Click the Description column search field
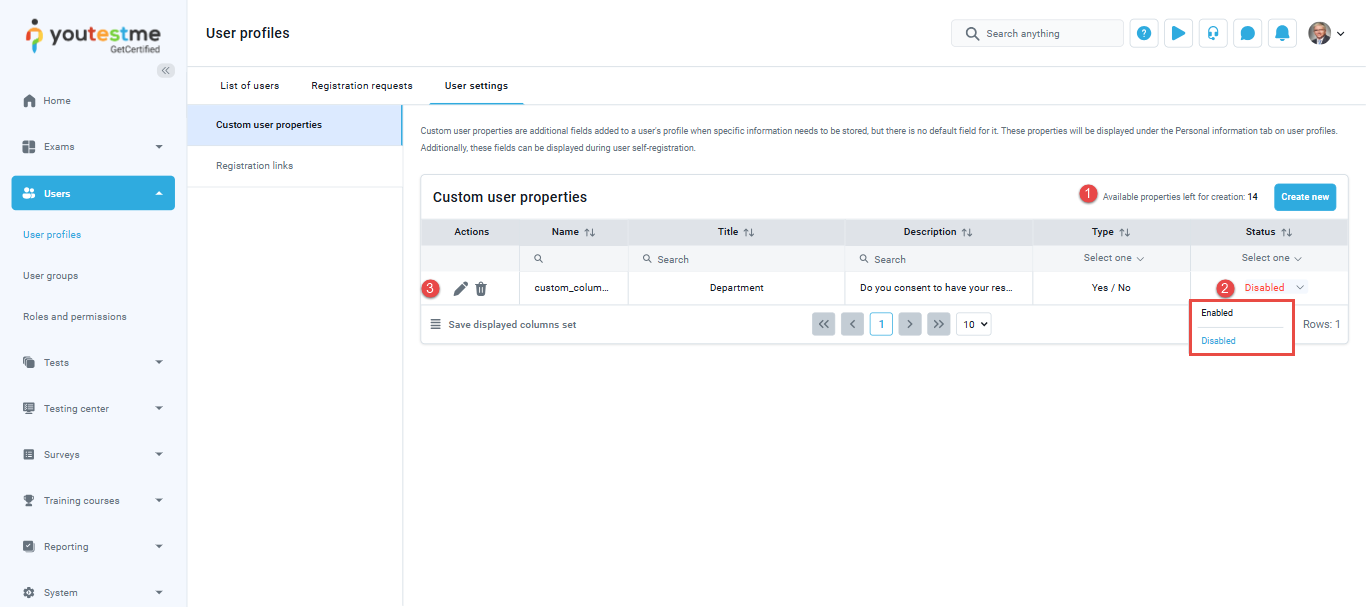The height and width of the screenshot is (607, 1366). [x=939, y=259]
